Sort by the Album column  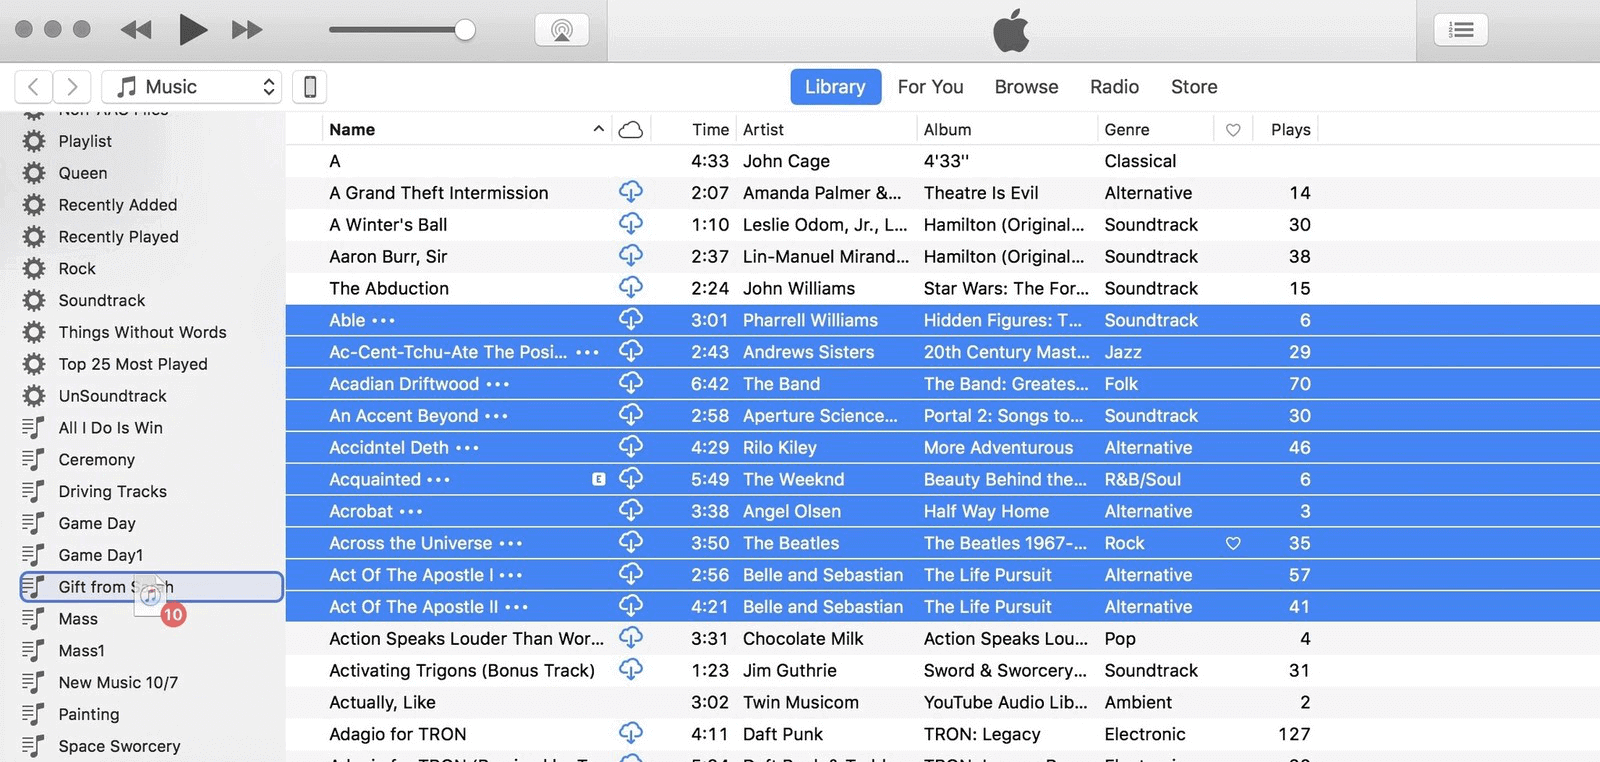coord(947,129)
